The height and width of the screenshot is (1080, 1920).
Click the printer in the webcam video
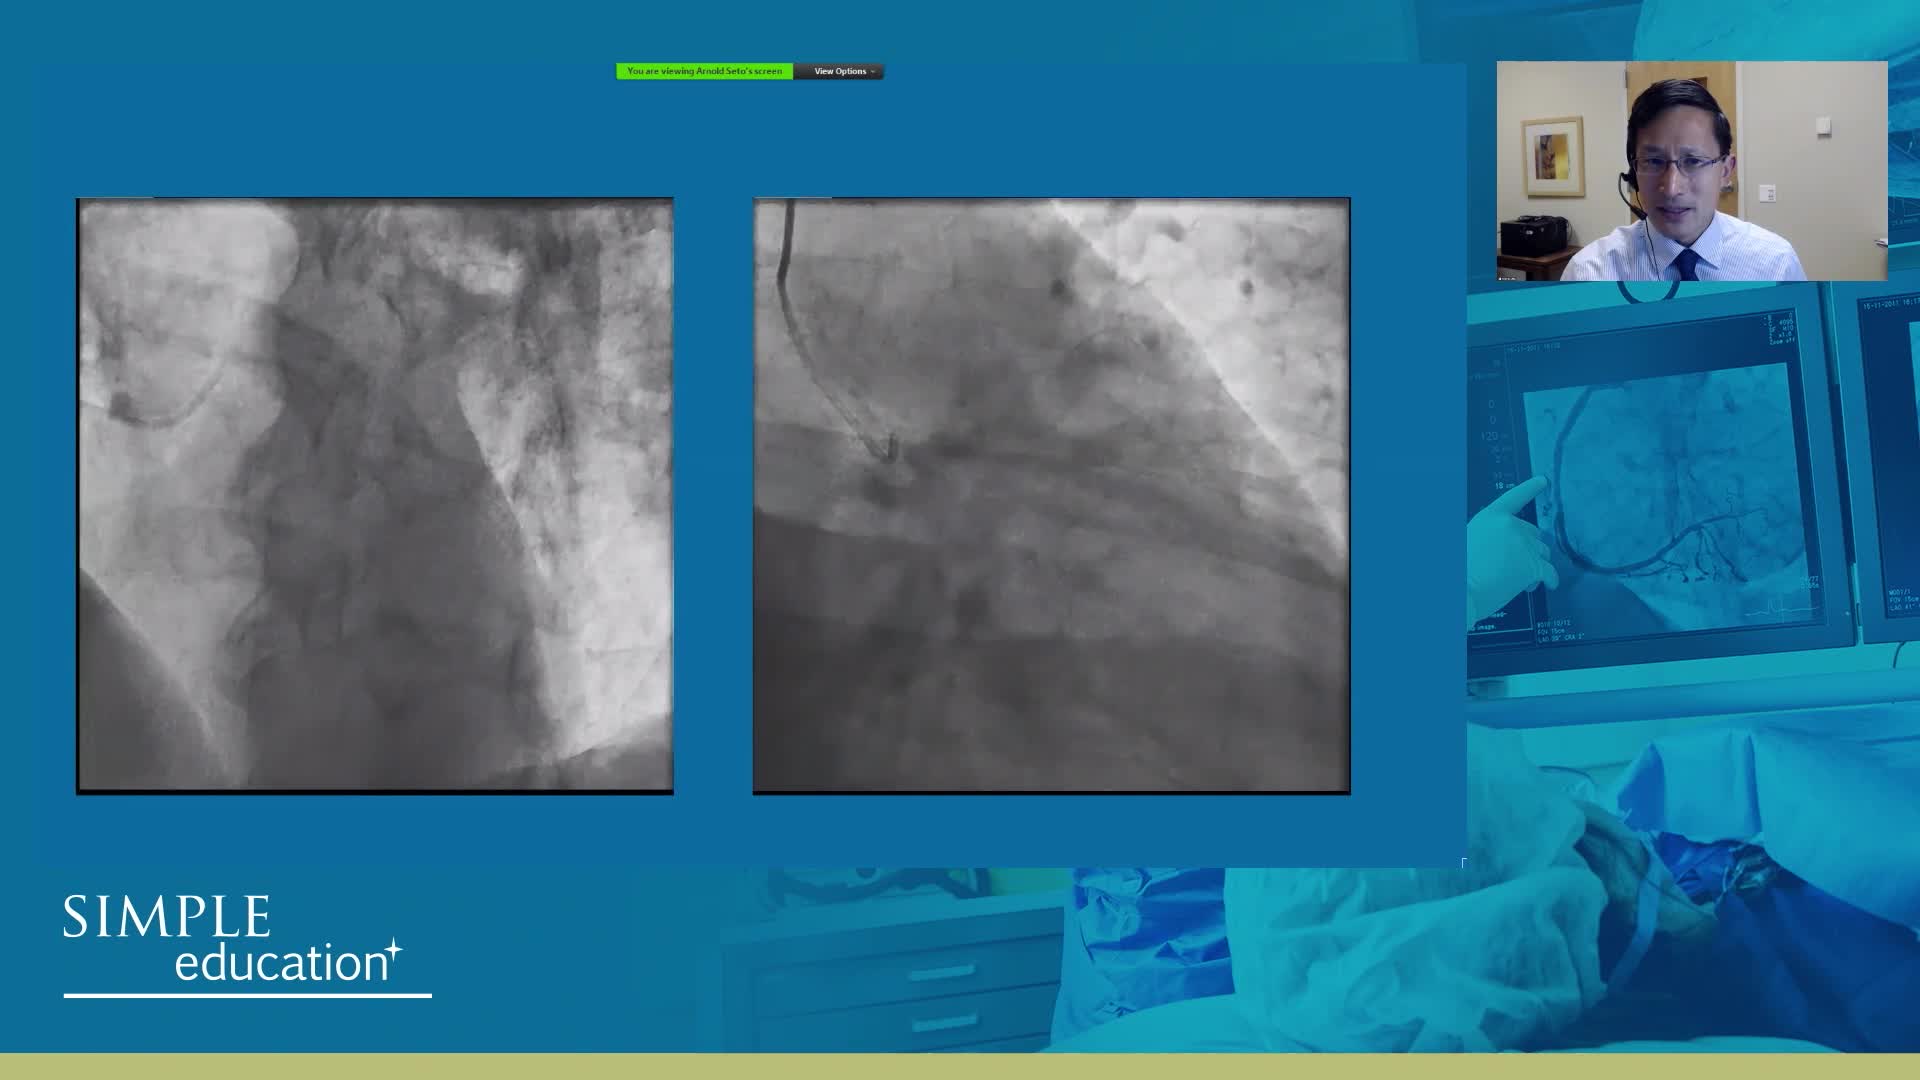pos(1532,237)
